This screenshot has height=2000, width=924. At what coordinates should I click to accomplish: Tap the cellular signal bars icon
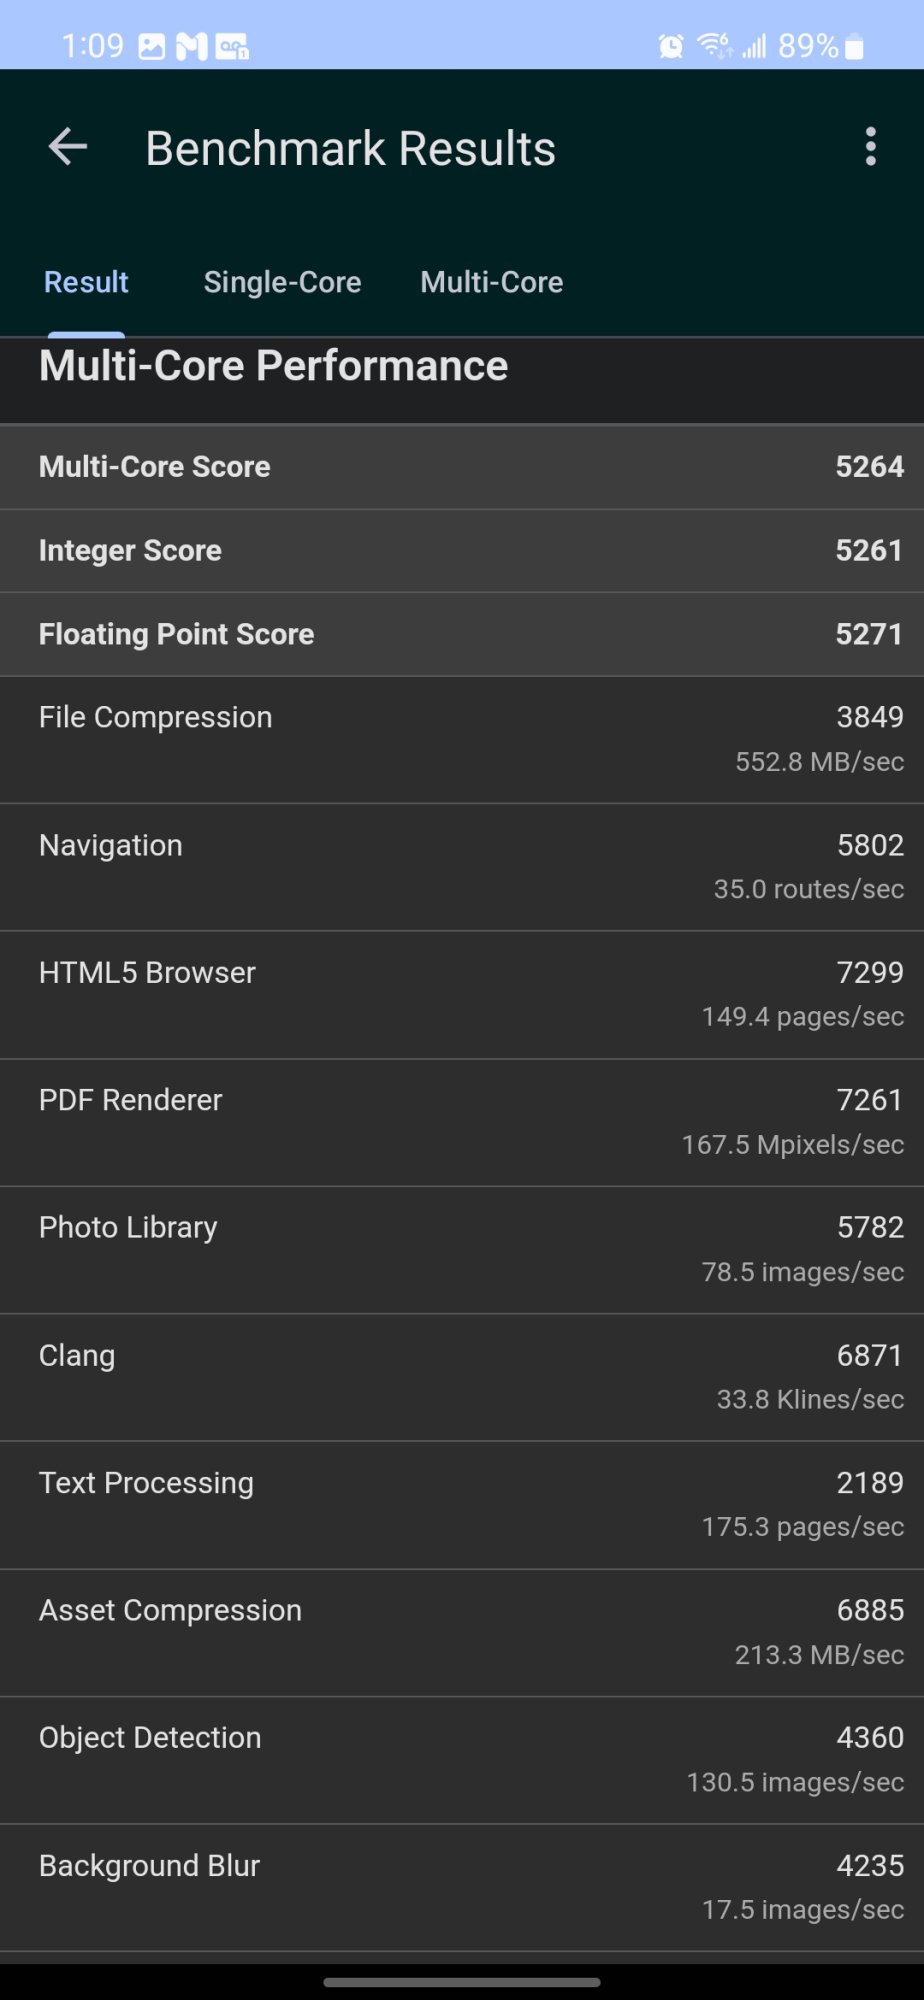(754, 46)
